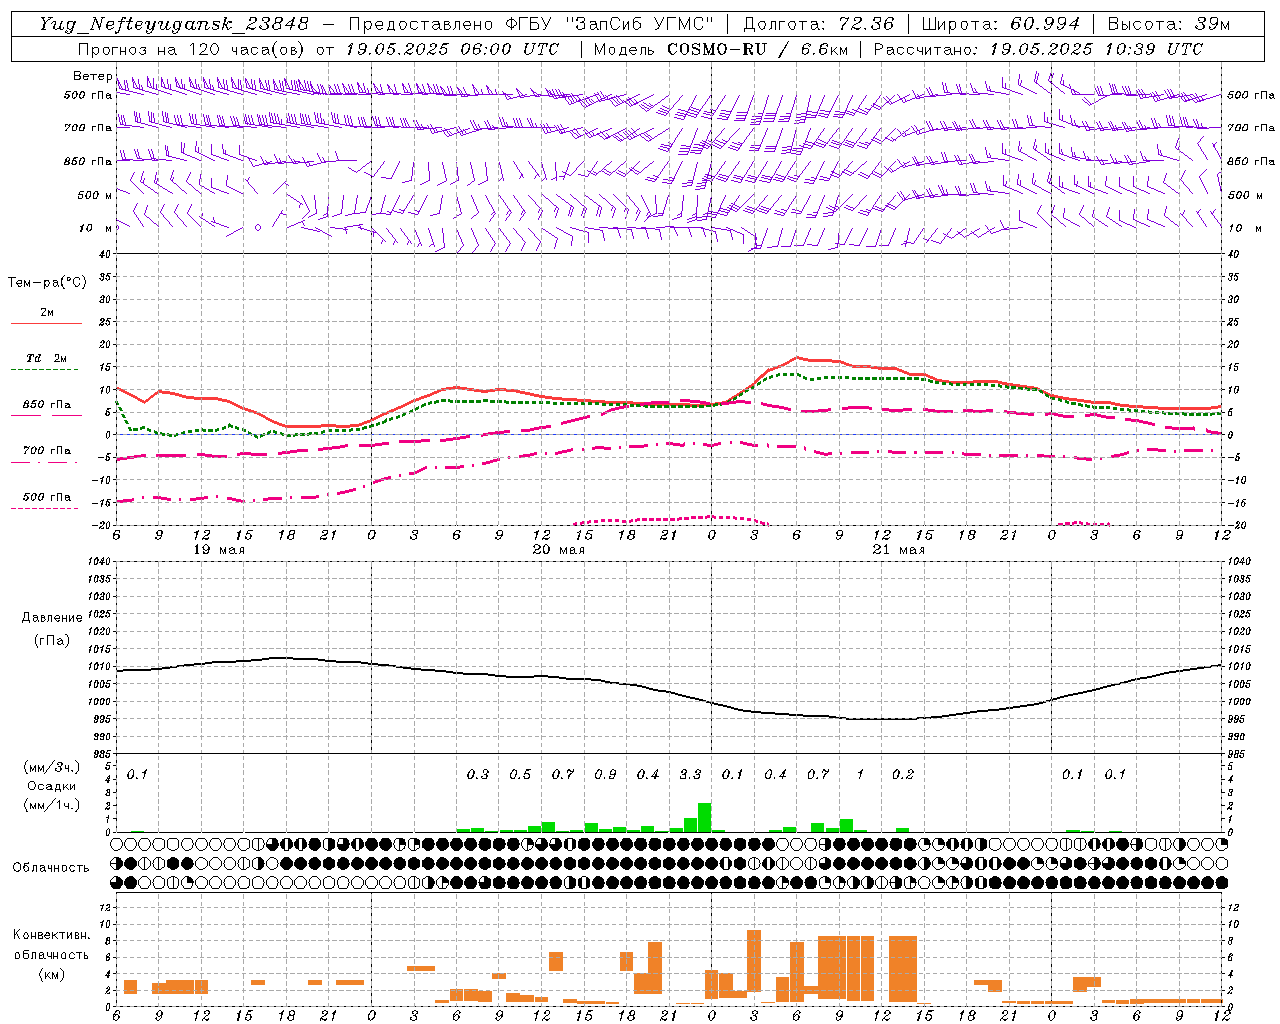Select the 'Рассчитано: 19.05.2025 10:39 UTC' text
This screenshot has width=1280, height=1024.
click(1038, 49)
